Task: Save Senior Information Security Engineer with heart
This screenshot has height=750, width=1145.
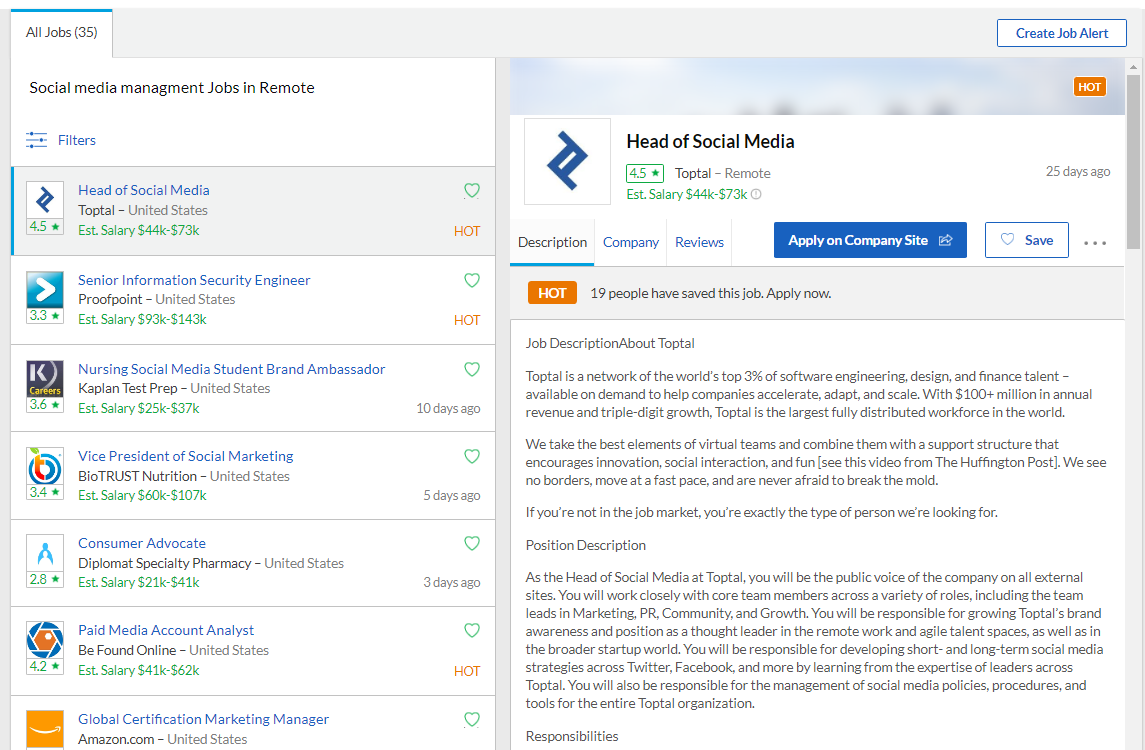Action: click(x=472, y=280)
